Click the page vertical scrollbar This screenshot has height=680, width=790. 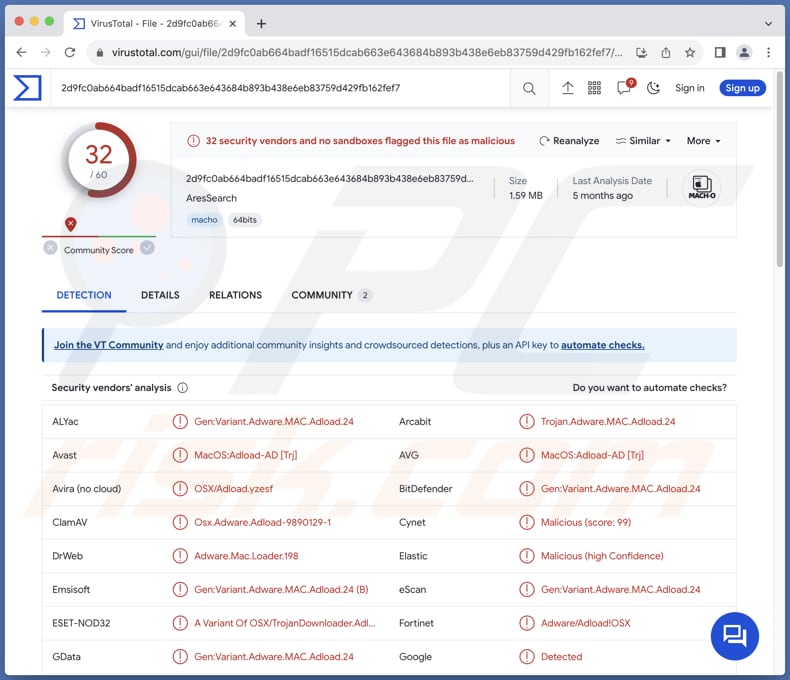[780, 171]
